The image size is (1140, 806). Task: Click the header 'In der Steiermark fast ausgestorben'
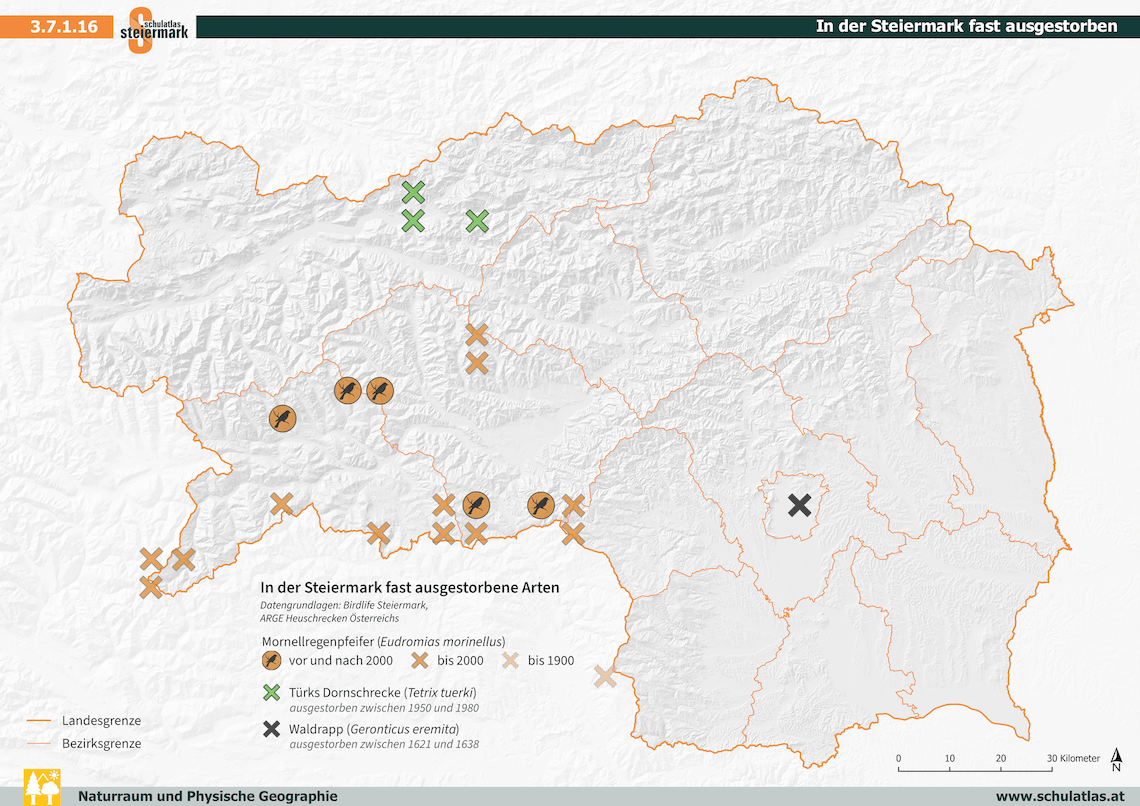point(966,26)
